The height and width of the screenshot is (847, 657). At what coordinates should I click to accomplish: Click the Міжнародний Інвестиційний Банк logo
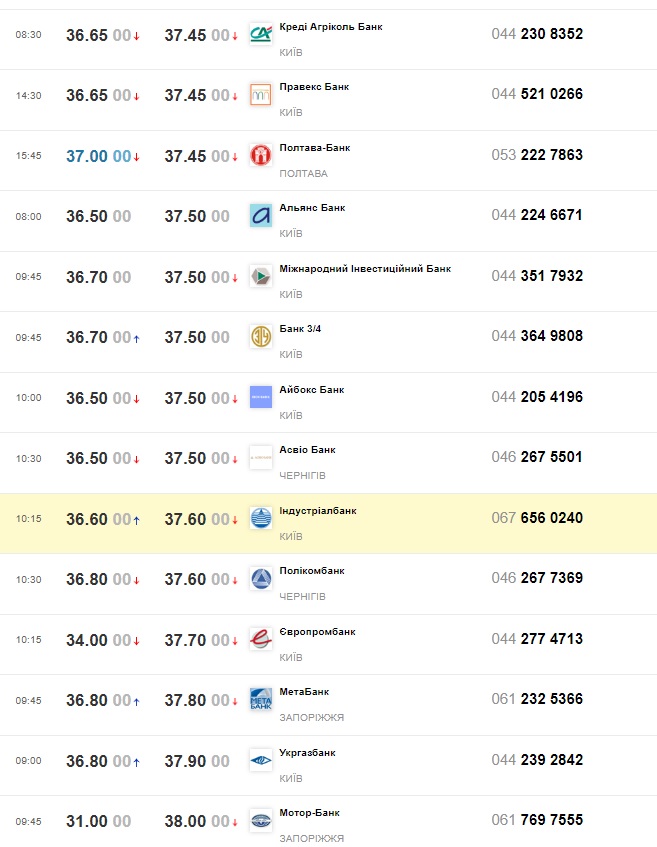pyautogui.click(x=261, y=276)
